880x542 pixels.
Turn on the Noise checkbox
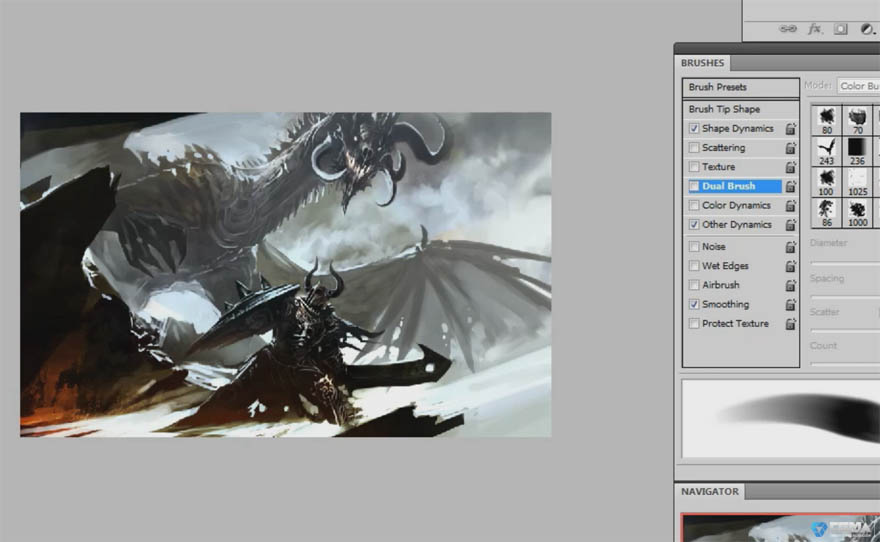tap(694, 246)
